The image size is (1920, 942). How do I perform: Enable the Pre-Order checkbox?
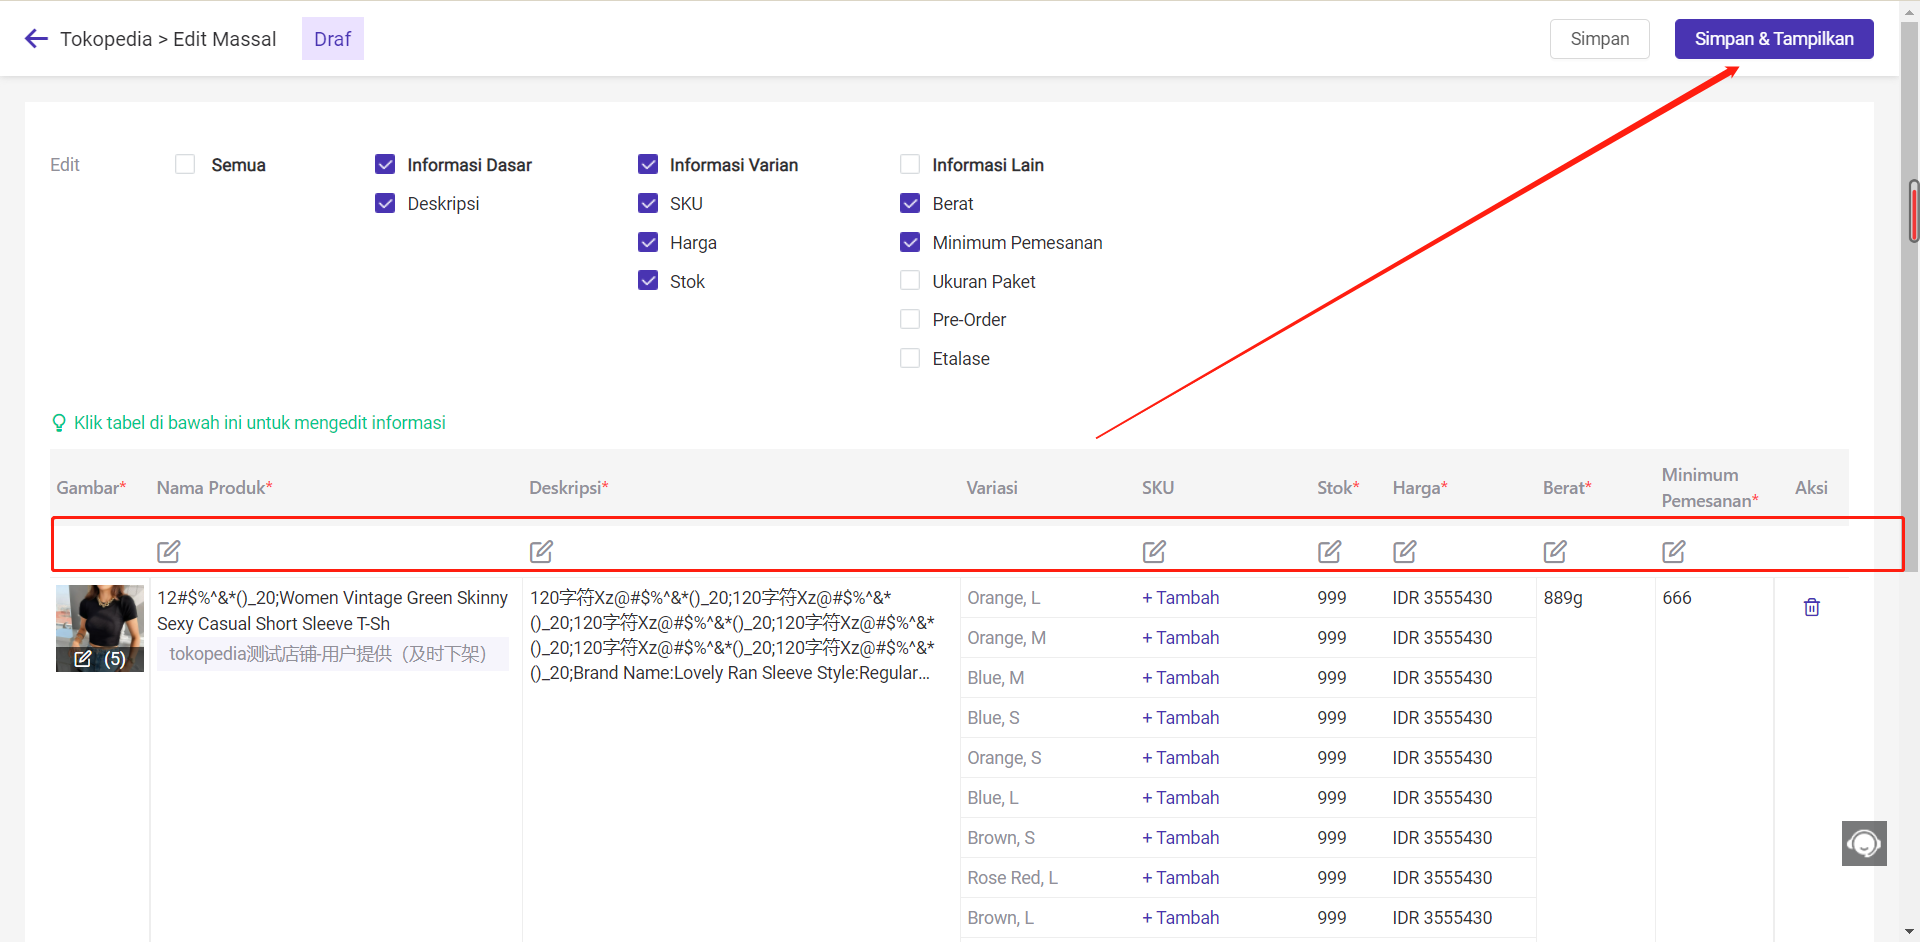point(910,319)
